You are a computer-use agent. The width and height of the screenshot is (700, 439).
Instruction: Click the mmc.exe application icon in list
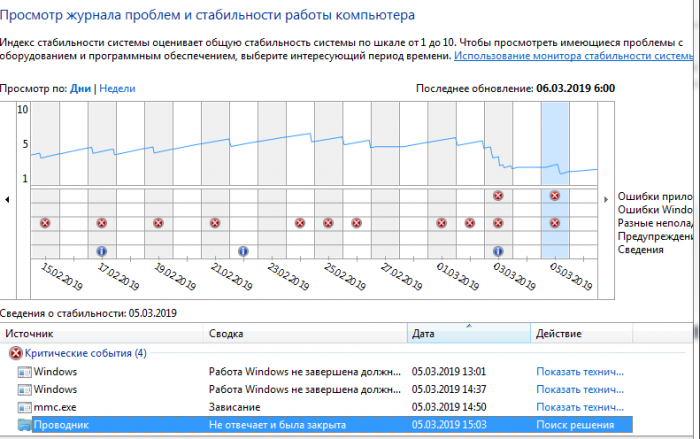coord(24,408)
